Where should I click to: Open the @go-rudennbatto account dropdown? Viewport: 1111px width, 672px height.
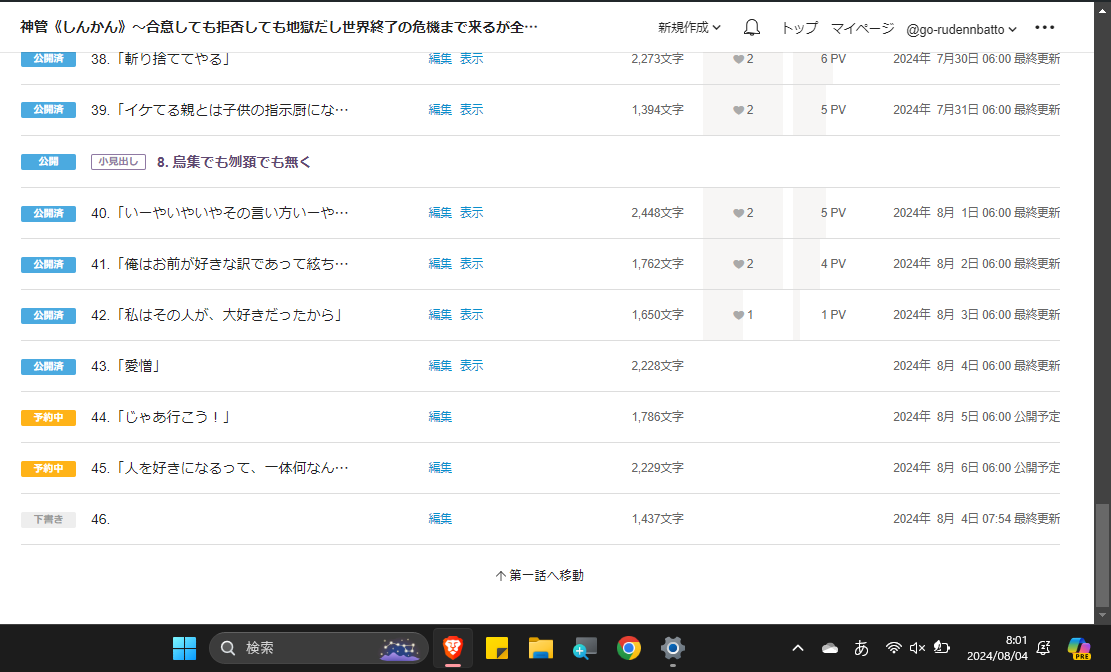click(x=961, y=29)
